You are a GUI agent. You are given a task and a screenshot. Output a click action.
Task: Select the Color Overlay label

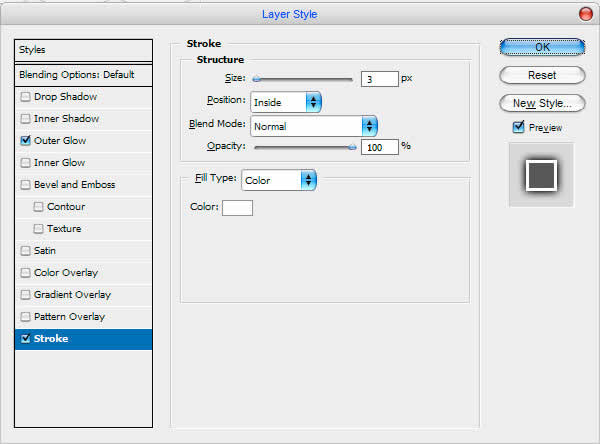pos(66,273)
